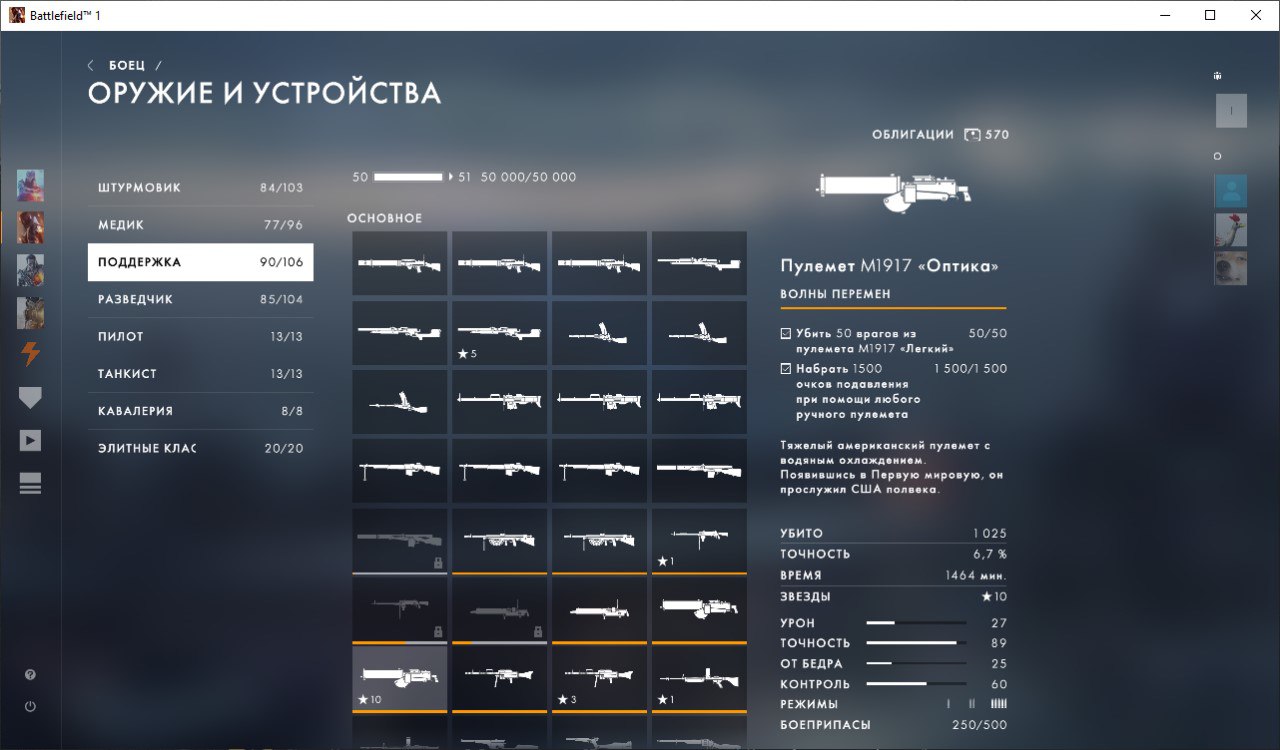
Task: Click the ВОЛНЫ ПЕРЕМЕН heading
Action: point(836,294)
